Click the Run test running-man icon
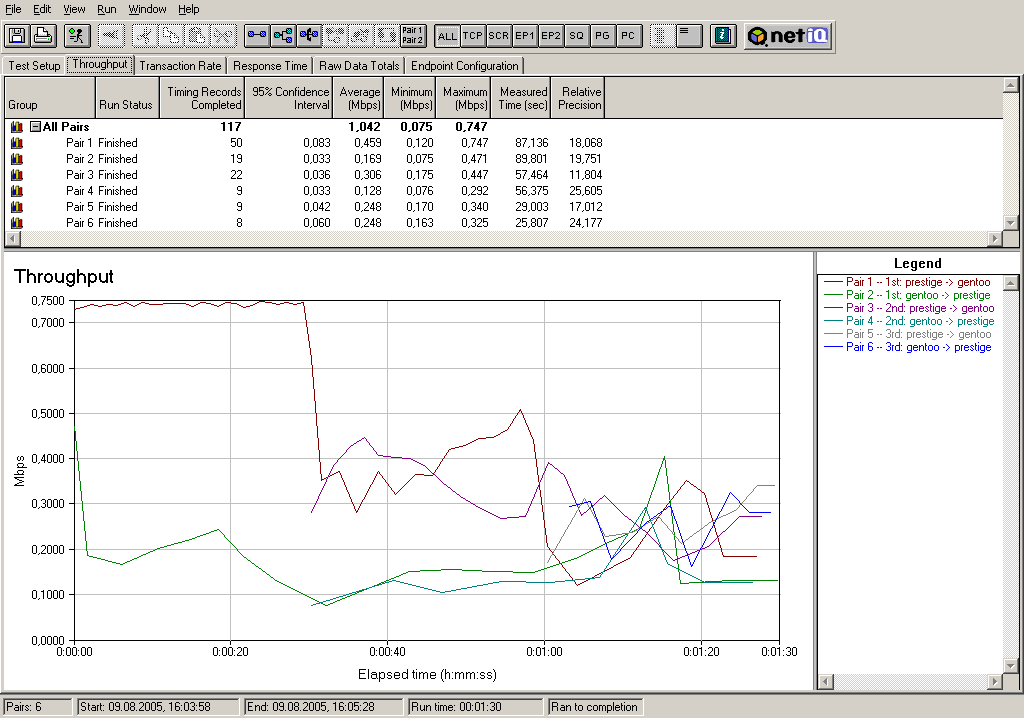The width and height of the screenshot is (1024, 718). (x=76, y=36)
